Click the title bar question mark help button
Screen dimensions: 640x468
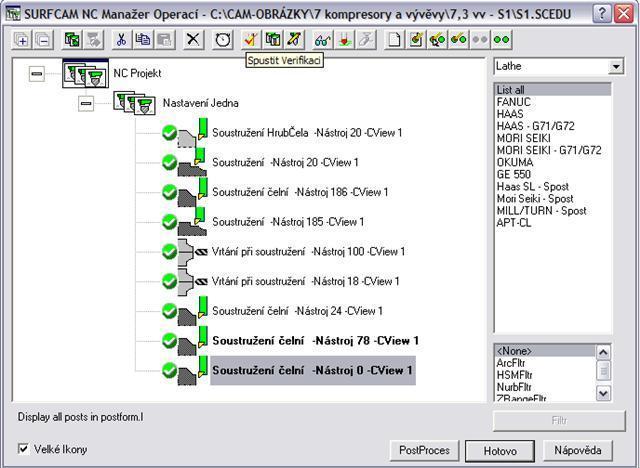pyautogui.click(x=602, y=14)
